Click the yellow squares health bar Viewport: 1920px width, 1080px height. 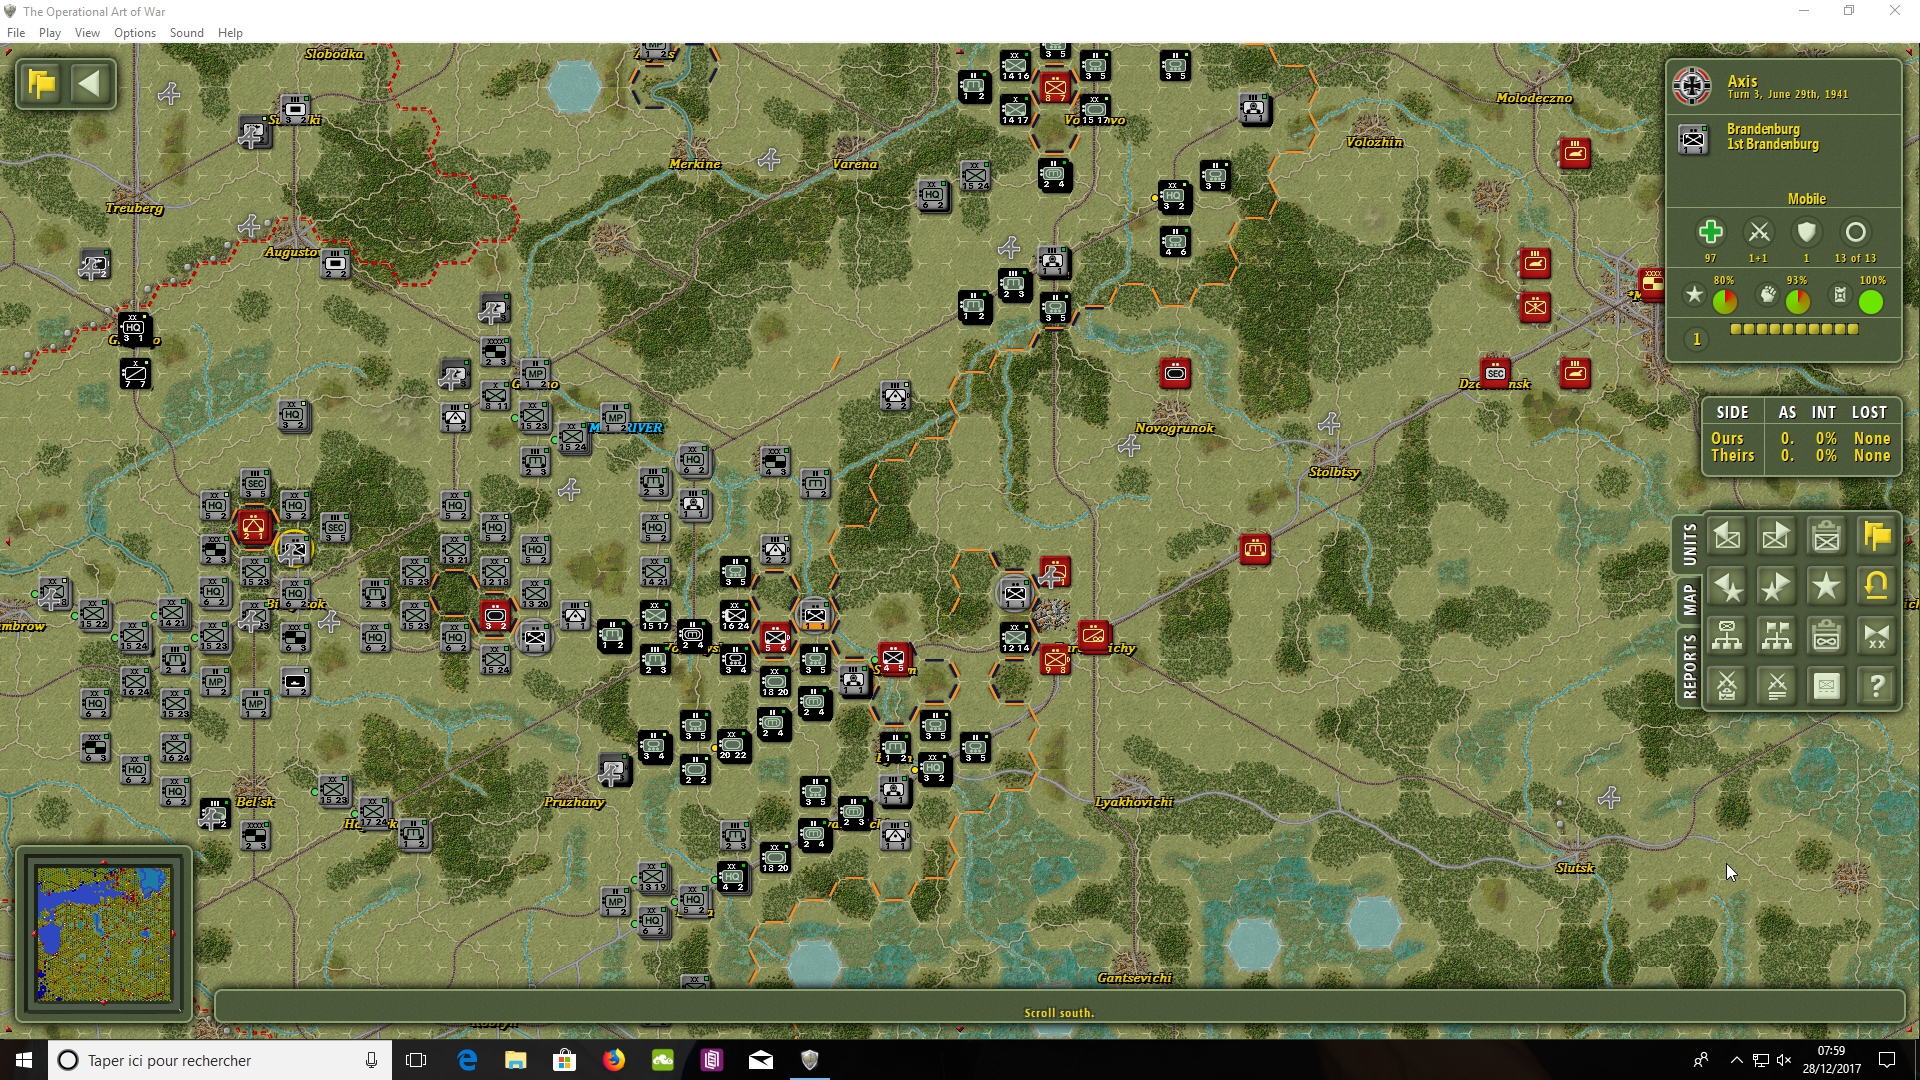[x=1794, y=329]
